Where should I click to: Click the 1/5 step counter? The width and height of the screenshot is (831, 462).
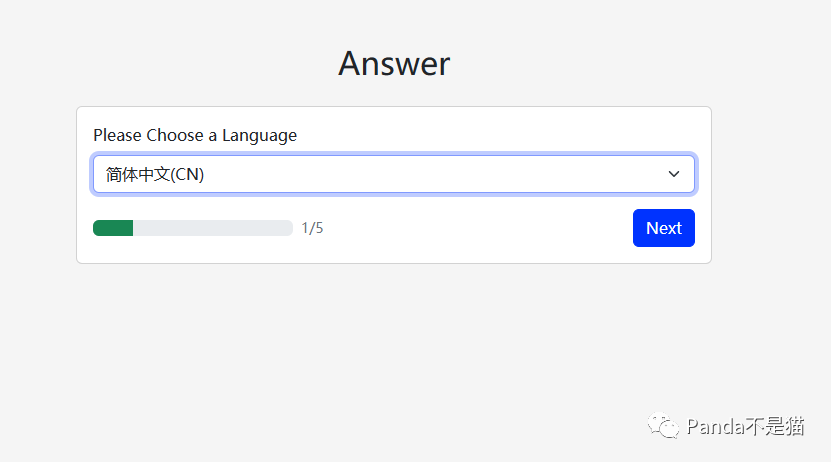pos(312,228)
